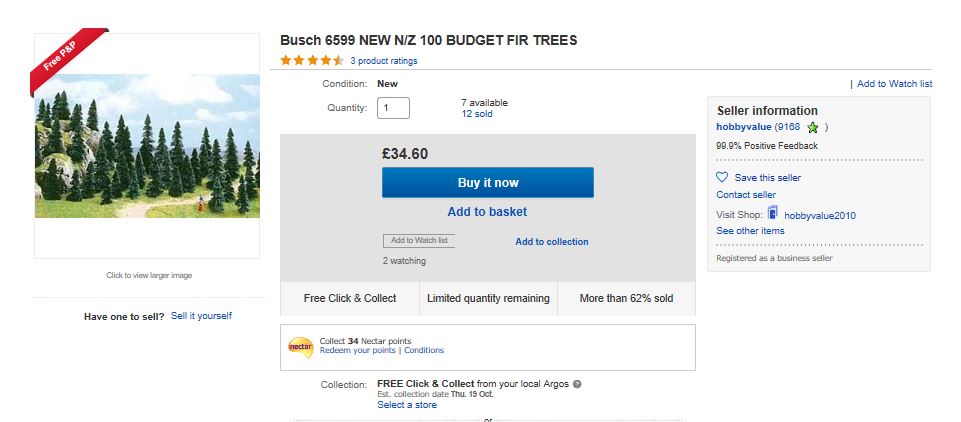The image size is (961, 422).
Task: Click the Nectar logo icon
Action: click(300, 346)
